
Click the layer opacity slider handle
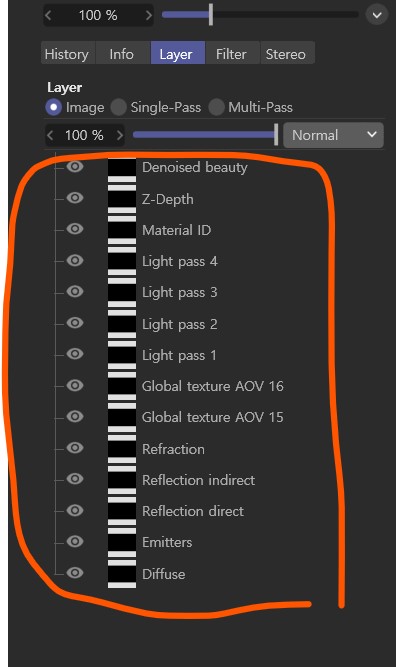pos(276,134)
